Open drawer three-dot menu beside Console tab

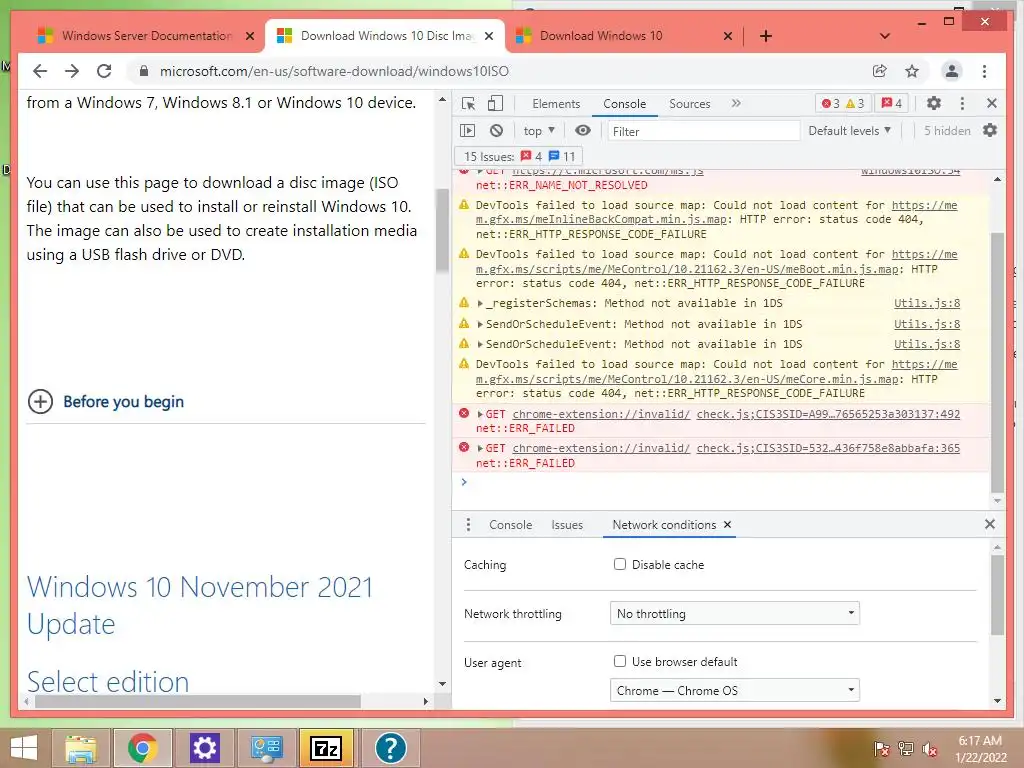click(x=468, y=524)
